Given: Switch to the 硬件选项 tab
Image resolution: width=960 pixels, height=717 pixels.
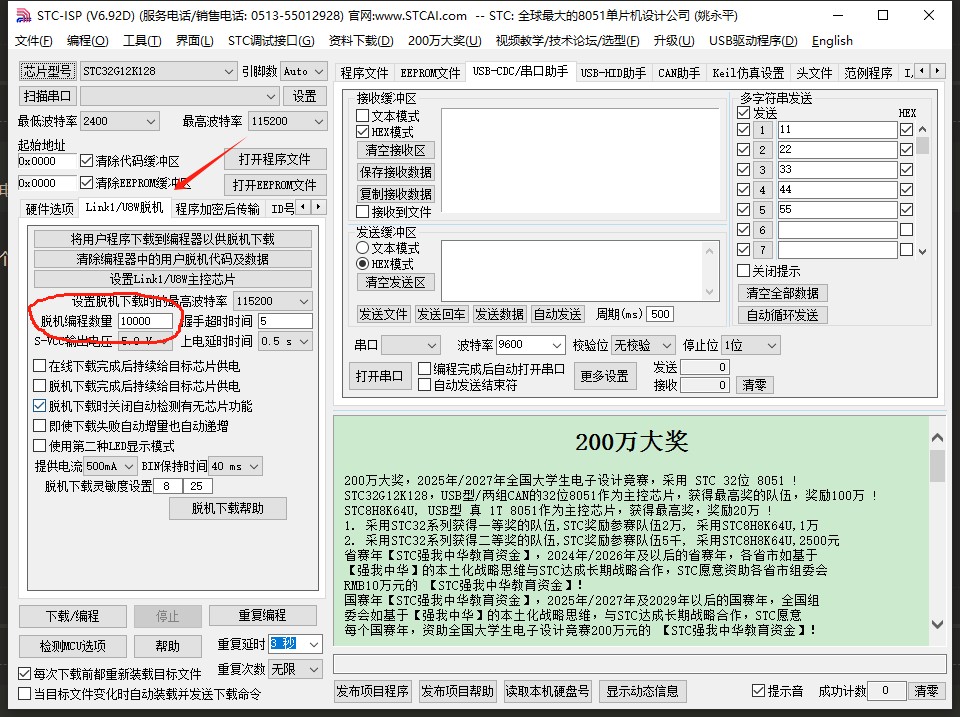Looking at the screenshot, I should coord(50,209).
